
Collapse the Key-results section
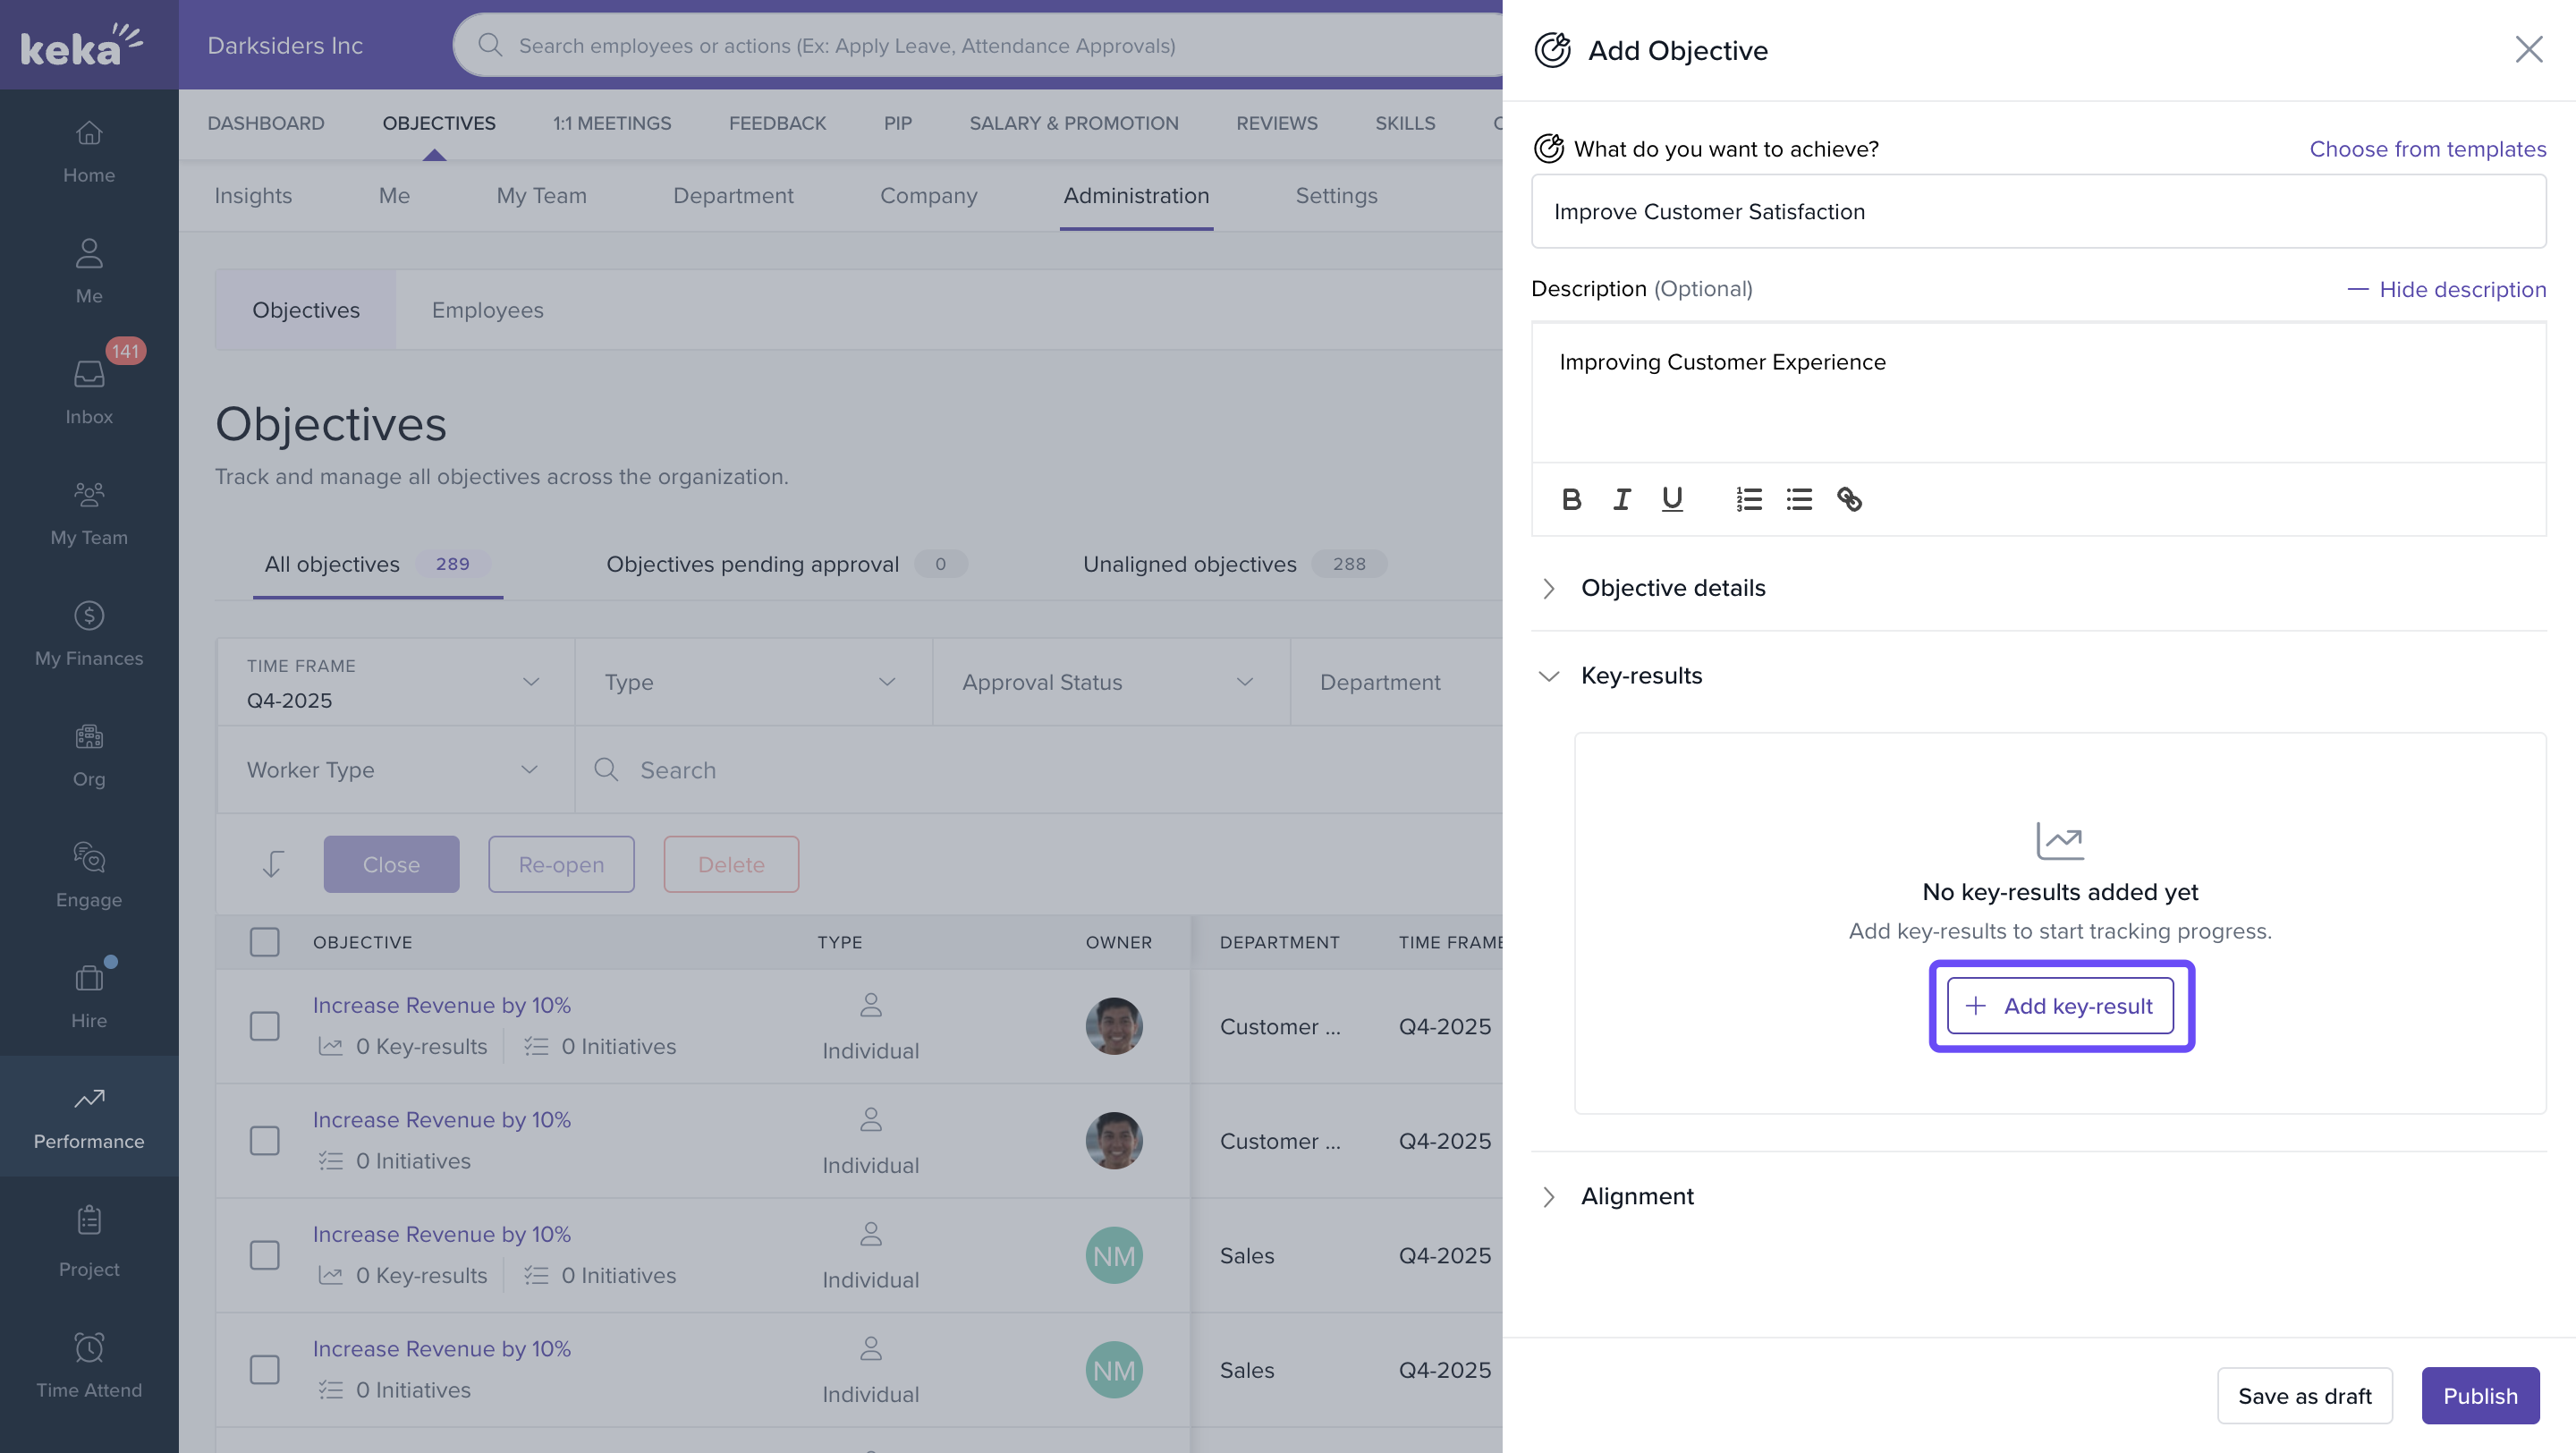click(x=1640, y=676)
